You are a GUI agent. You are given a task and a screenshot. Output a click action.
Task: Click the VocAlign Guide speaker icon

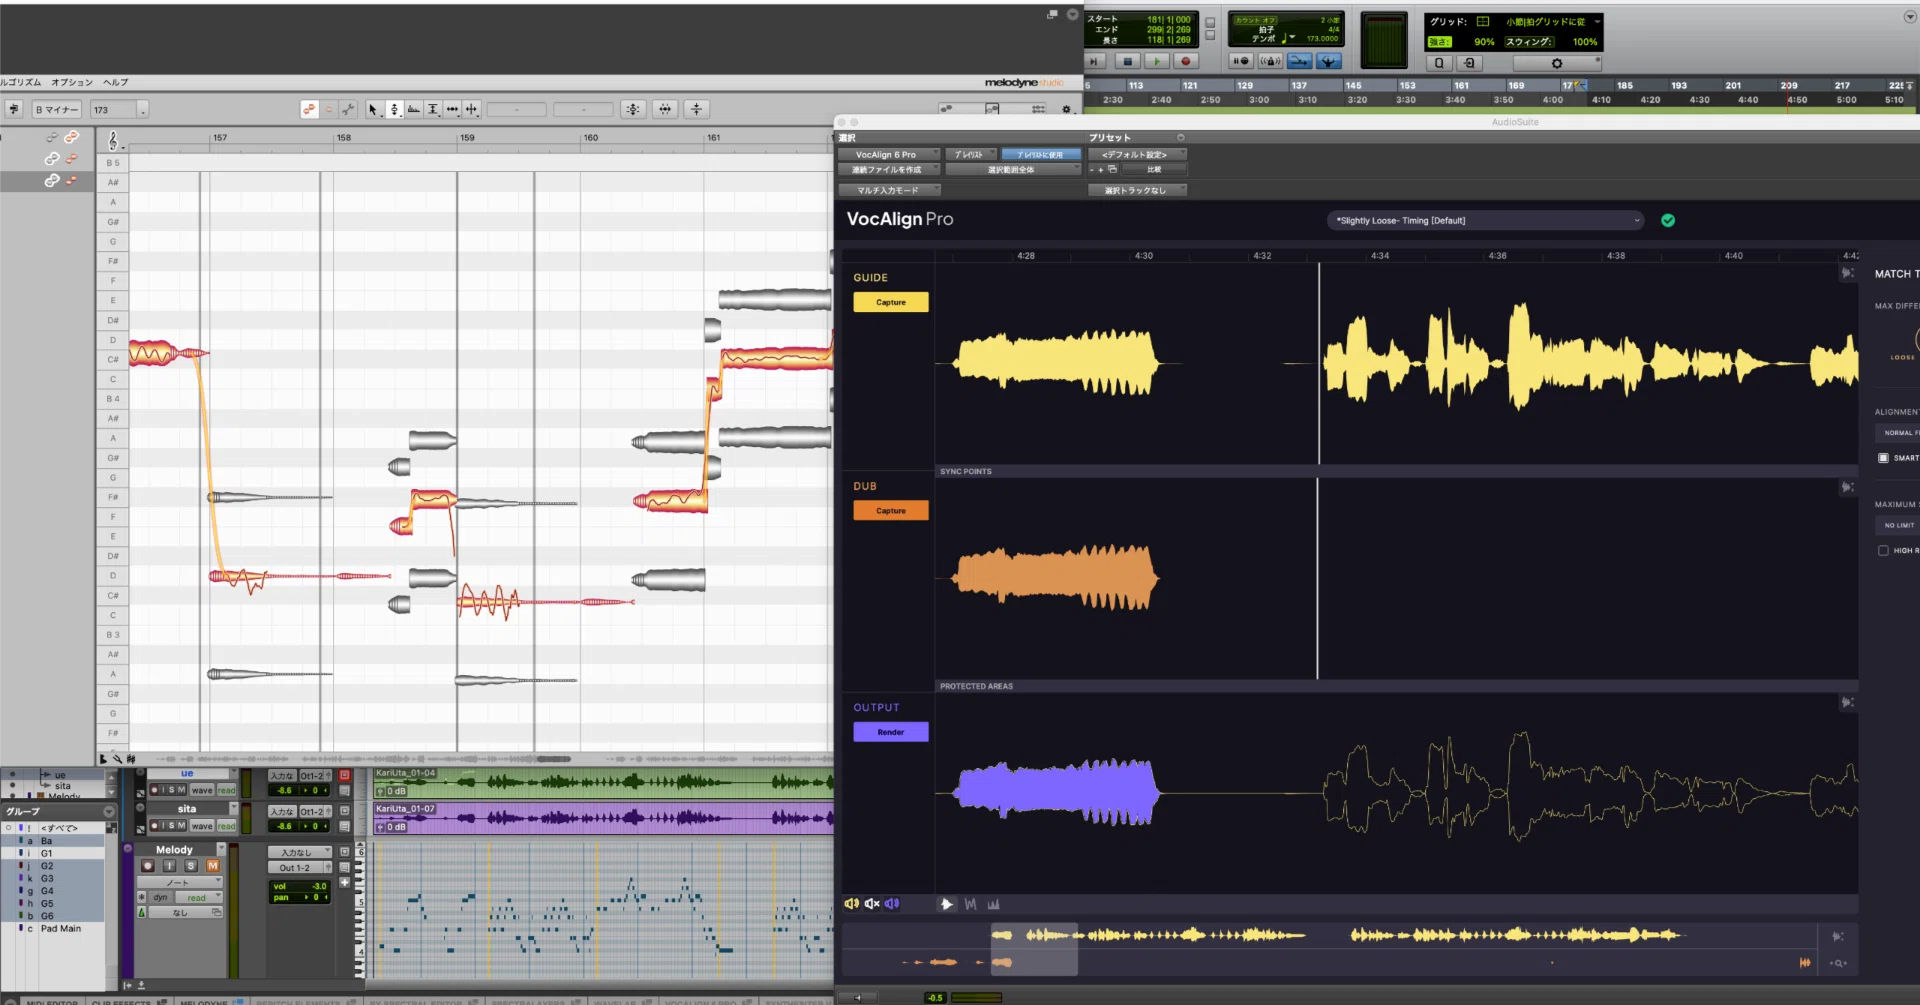click(x=852, y=904)
